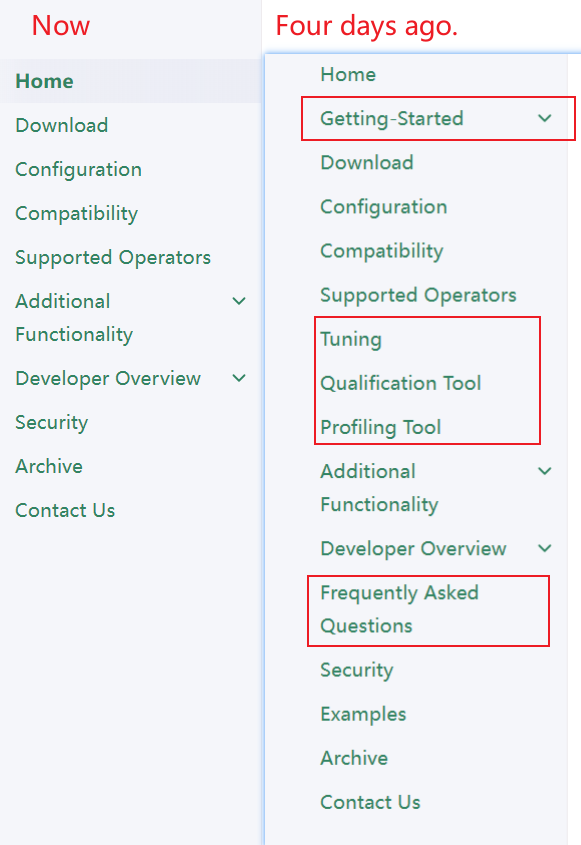Open the Contact Us page

(x=64, y=510)
